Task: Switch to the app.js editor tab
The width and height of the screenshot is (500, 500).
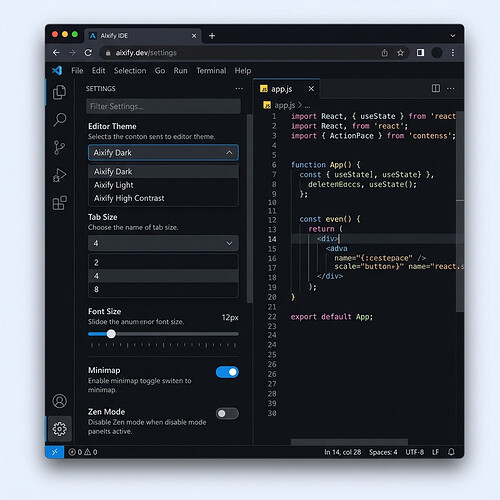Action: (281, 89)
